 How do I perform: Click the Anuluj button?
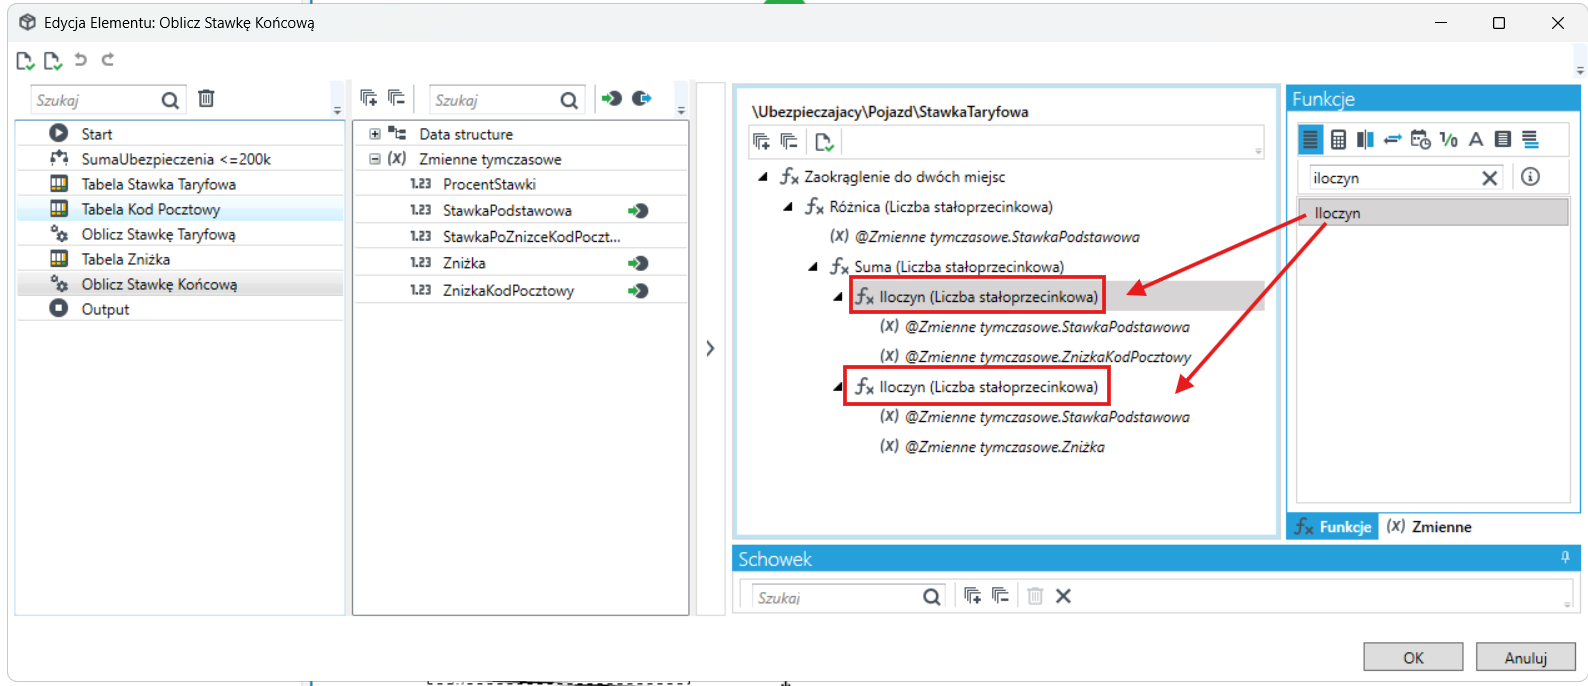click(x=1526, y=657)
